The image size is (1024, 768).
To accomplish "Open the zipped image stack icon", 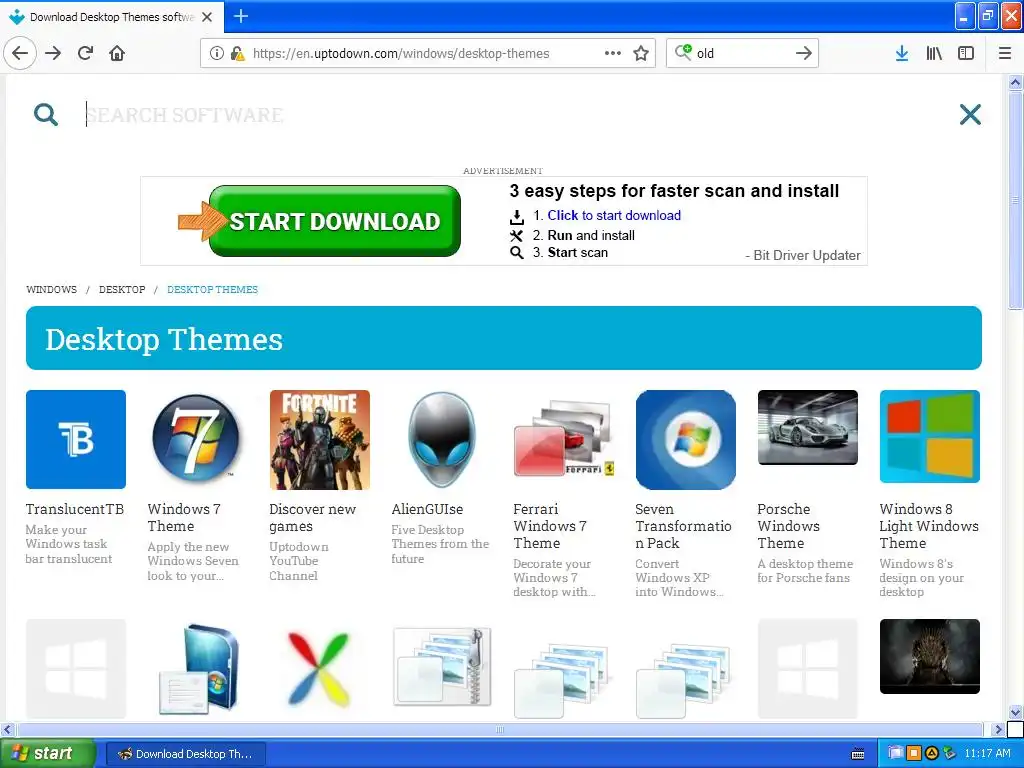I will pyautogui.click(x=442, y=667).
